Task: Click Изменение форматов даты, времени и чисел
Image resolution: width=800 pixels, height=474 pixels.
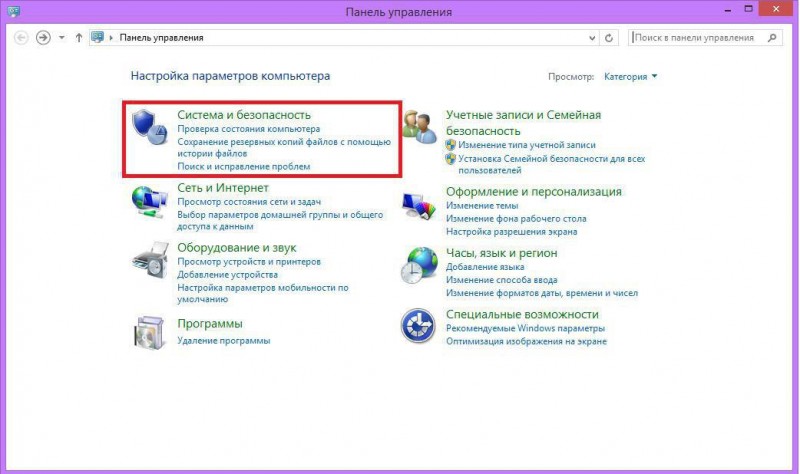Action: point(542,293)
